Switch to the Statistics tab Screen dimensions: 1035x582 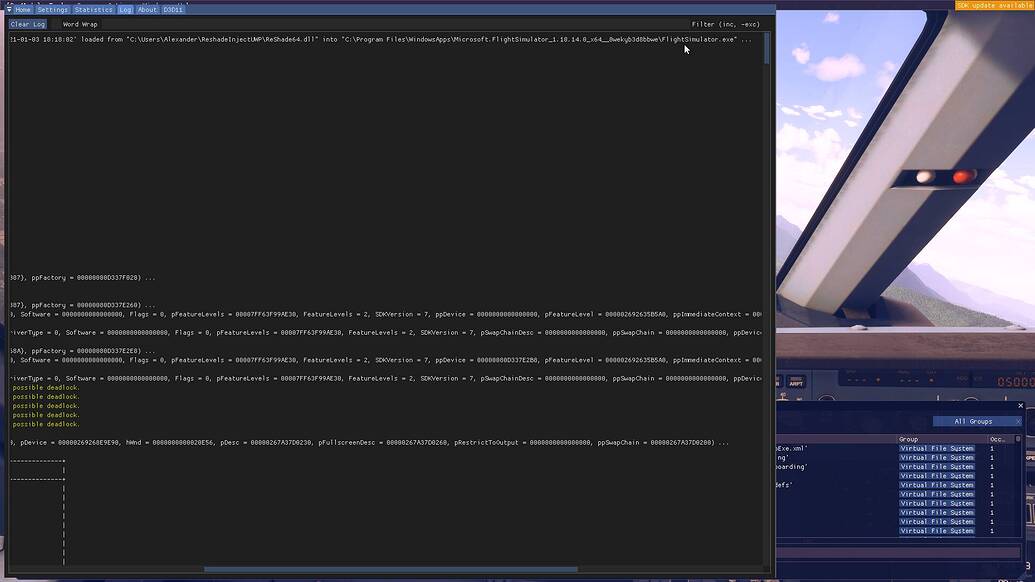click(x=93, y=9)
